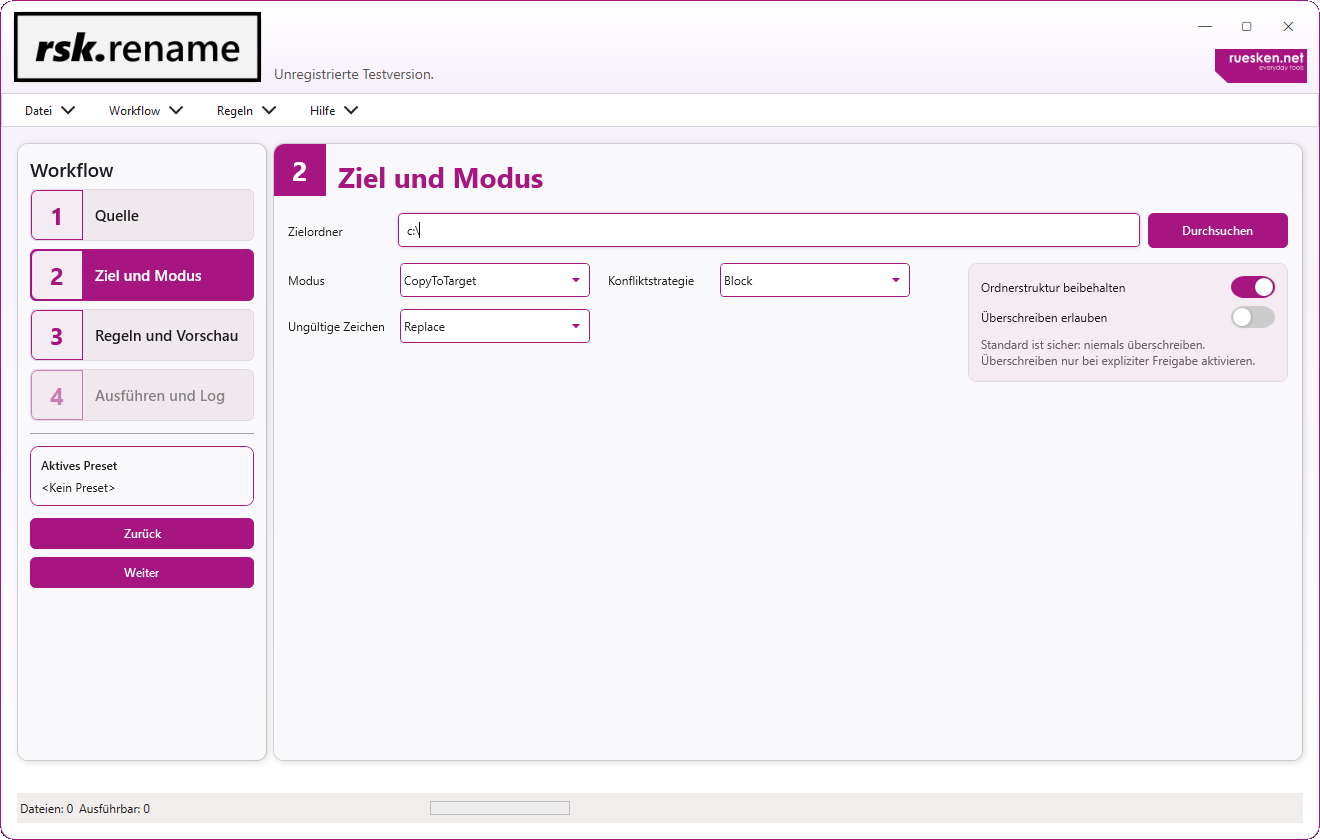Image resolution: width=1320 pixels, height=840 pixels.
Task: Select step 1 number tile for Quelle
Action: point(57,216)
